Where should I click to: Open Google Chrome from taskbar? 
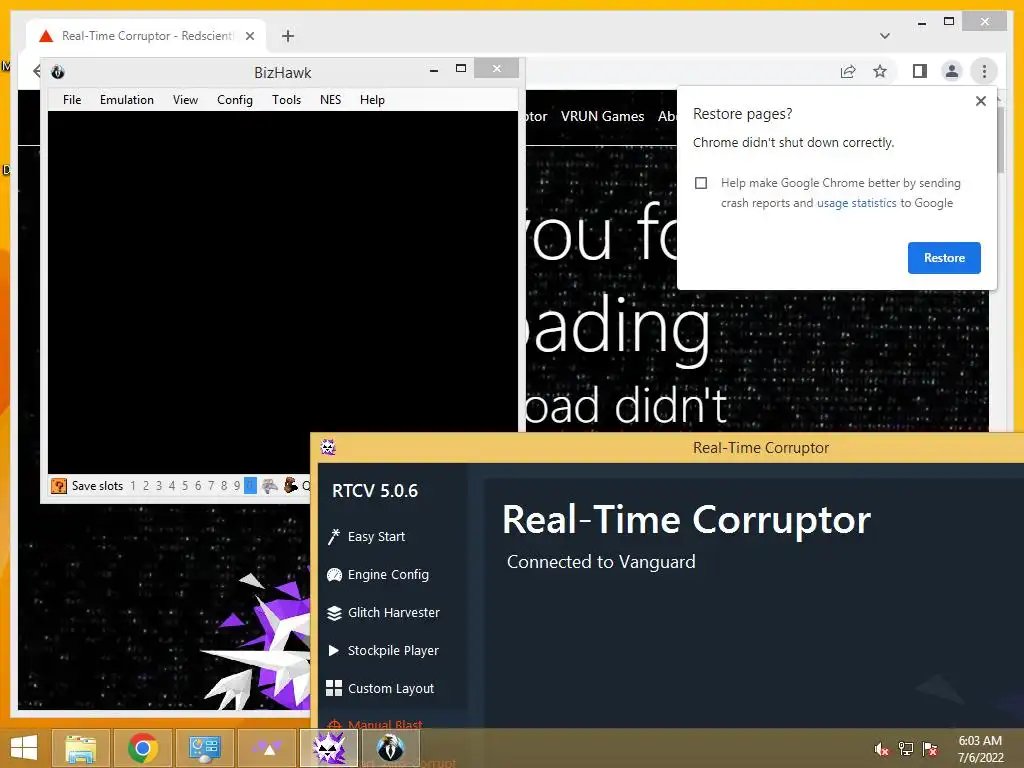pyautogui.click(x=143, y=748)
